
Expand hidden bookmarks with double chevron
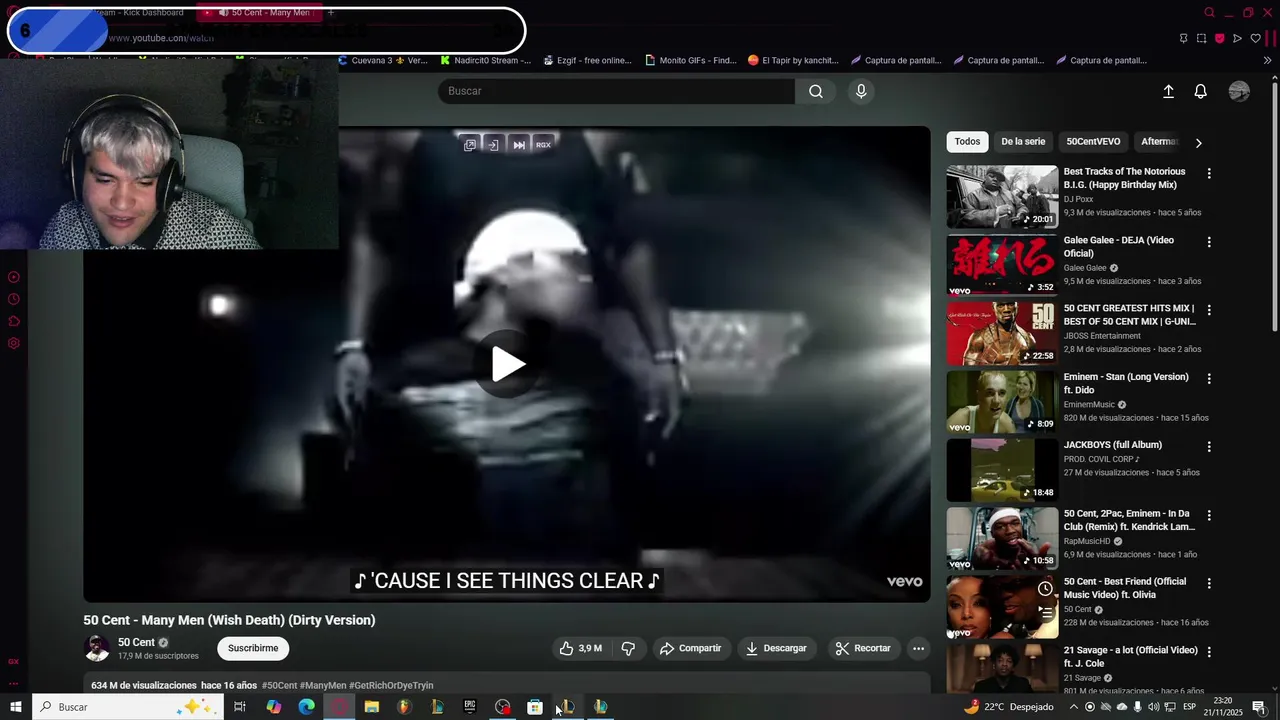(x=1267, y=60)
